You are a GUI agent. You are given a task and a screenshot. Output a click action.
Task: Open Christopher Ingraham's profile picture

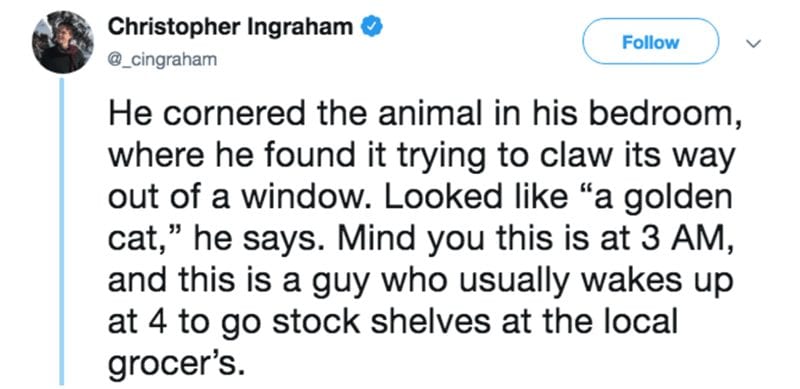coord(63,42)
